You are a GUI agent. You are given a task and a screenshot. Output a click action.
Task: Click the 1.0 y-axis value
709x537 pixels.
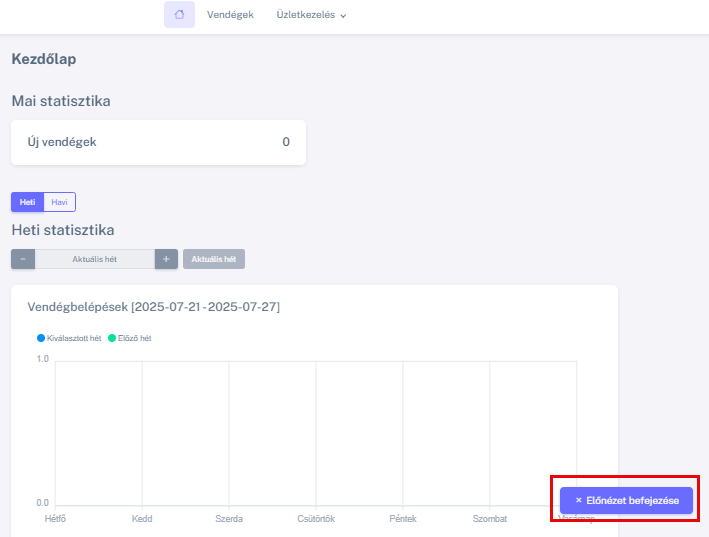tap(43, 359)
